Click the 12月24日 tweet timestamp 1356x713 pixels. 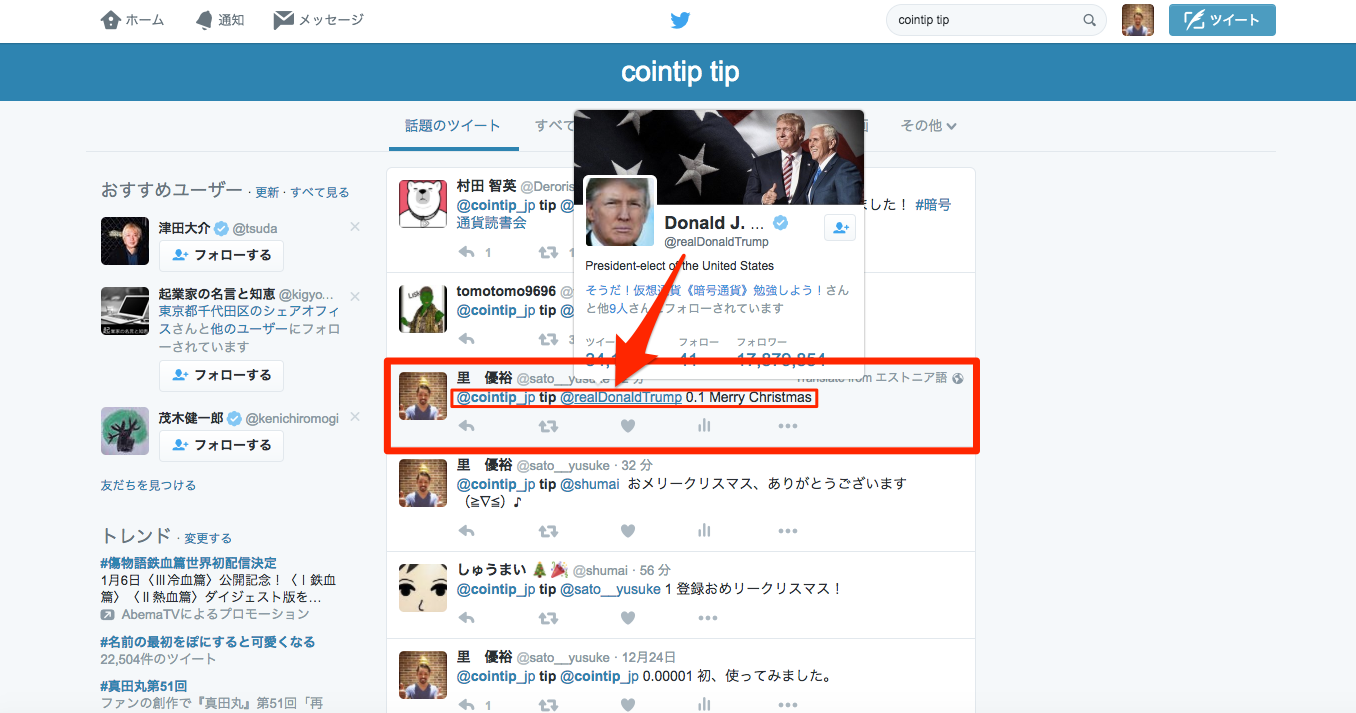point(650,657)
